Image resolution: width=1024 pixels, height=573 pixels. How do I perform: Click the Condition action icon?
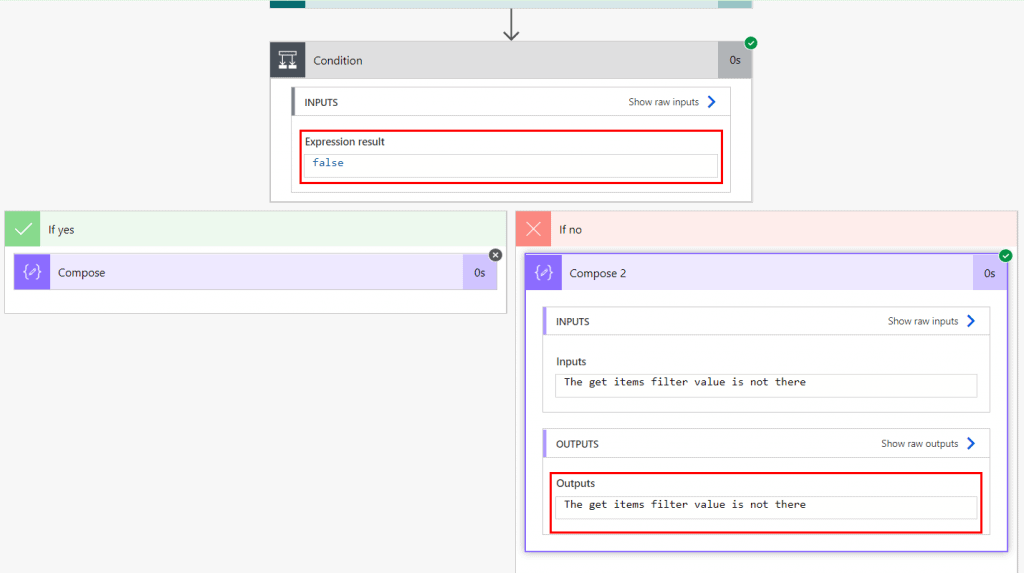tap(287, 60)
